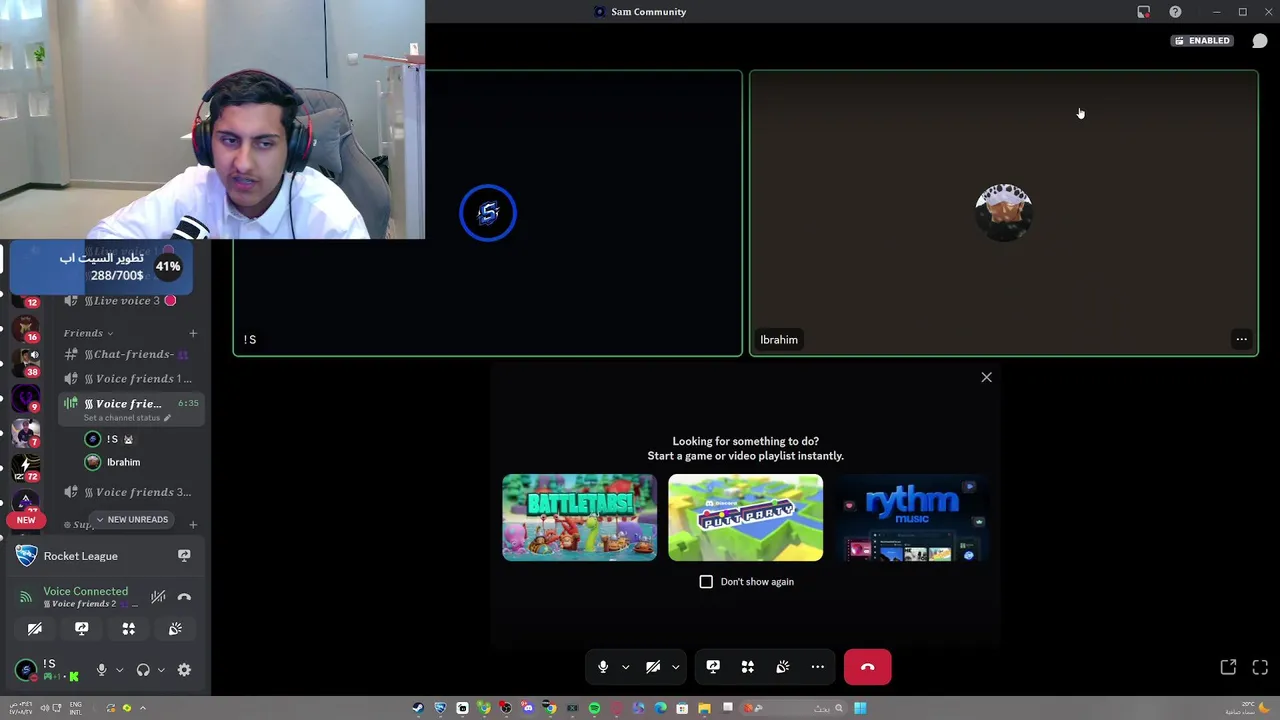Mute microphone in call control bar
Viewport: 1280px width, 720px height.
click(602, 667)
